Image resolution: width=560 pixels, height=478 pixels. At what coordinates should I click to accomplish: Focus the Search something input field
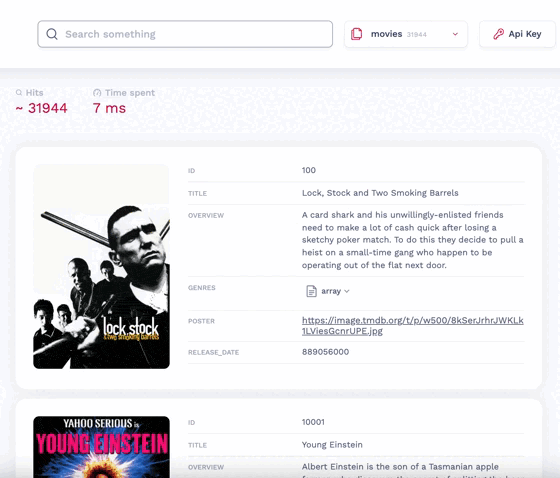pyautogui.click(x=185, y=34)
